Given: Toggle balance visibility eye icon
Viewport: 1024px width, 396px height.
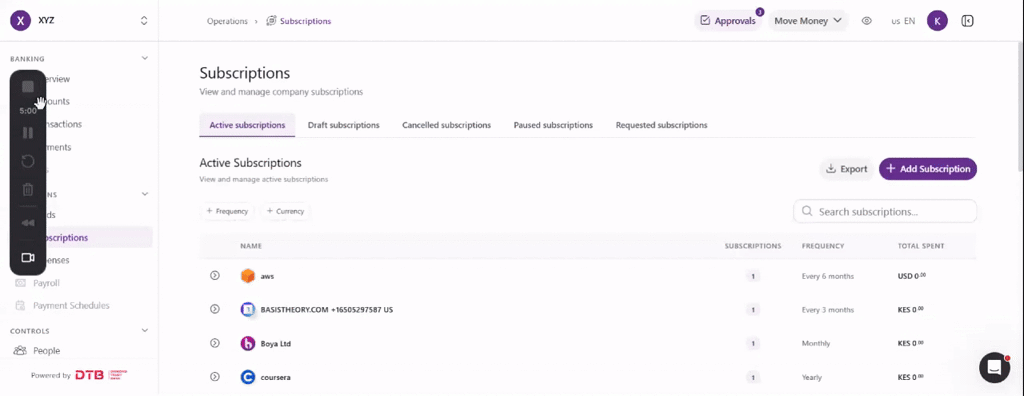Looking at the screenshot, I should (867, 21).
